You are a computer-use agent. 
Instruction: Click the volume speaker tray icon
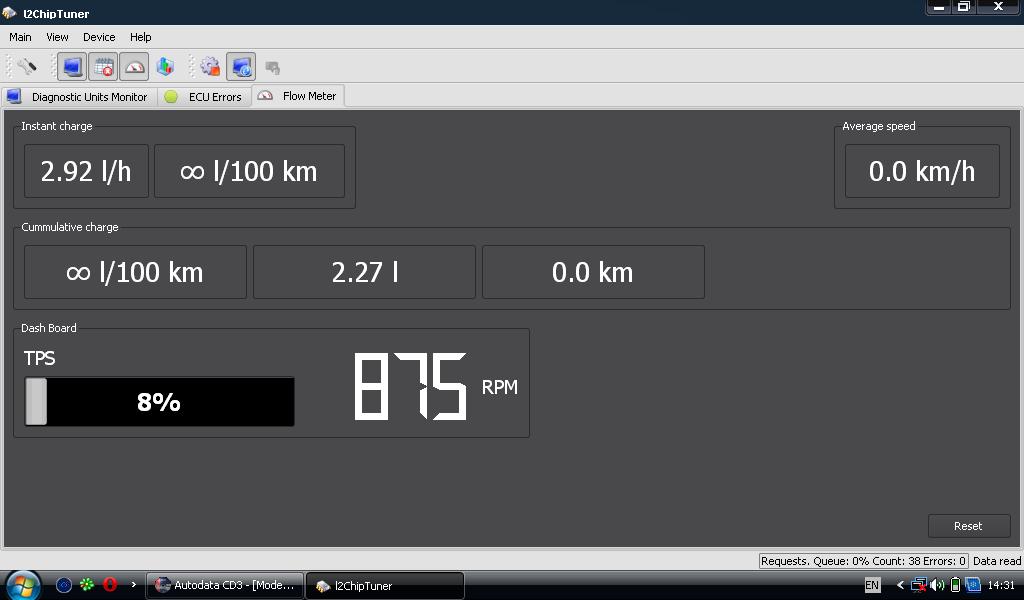tap(937, 585)
